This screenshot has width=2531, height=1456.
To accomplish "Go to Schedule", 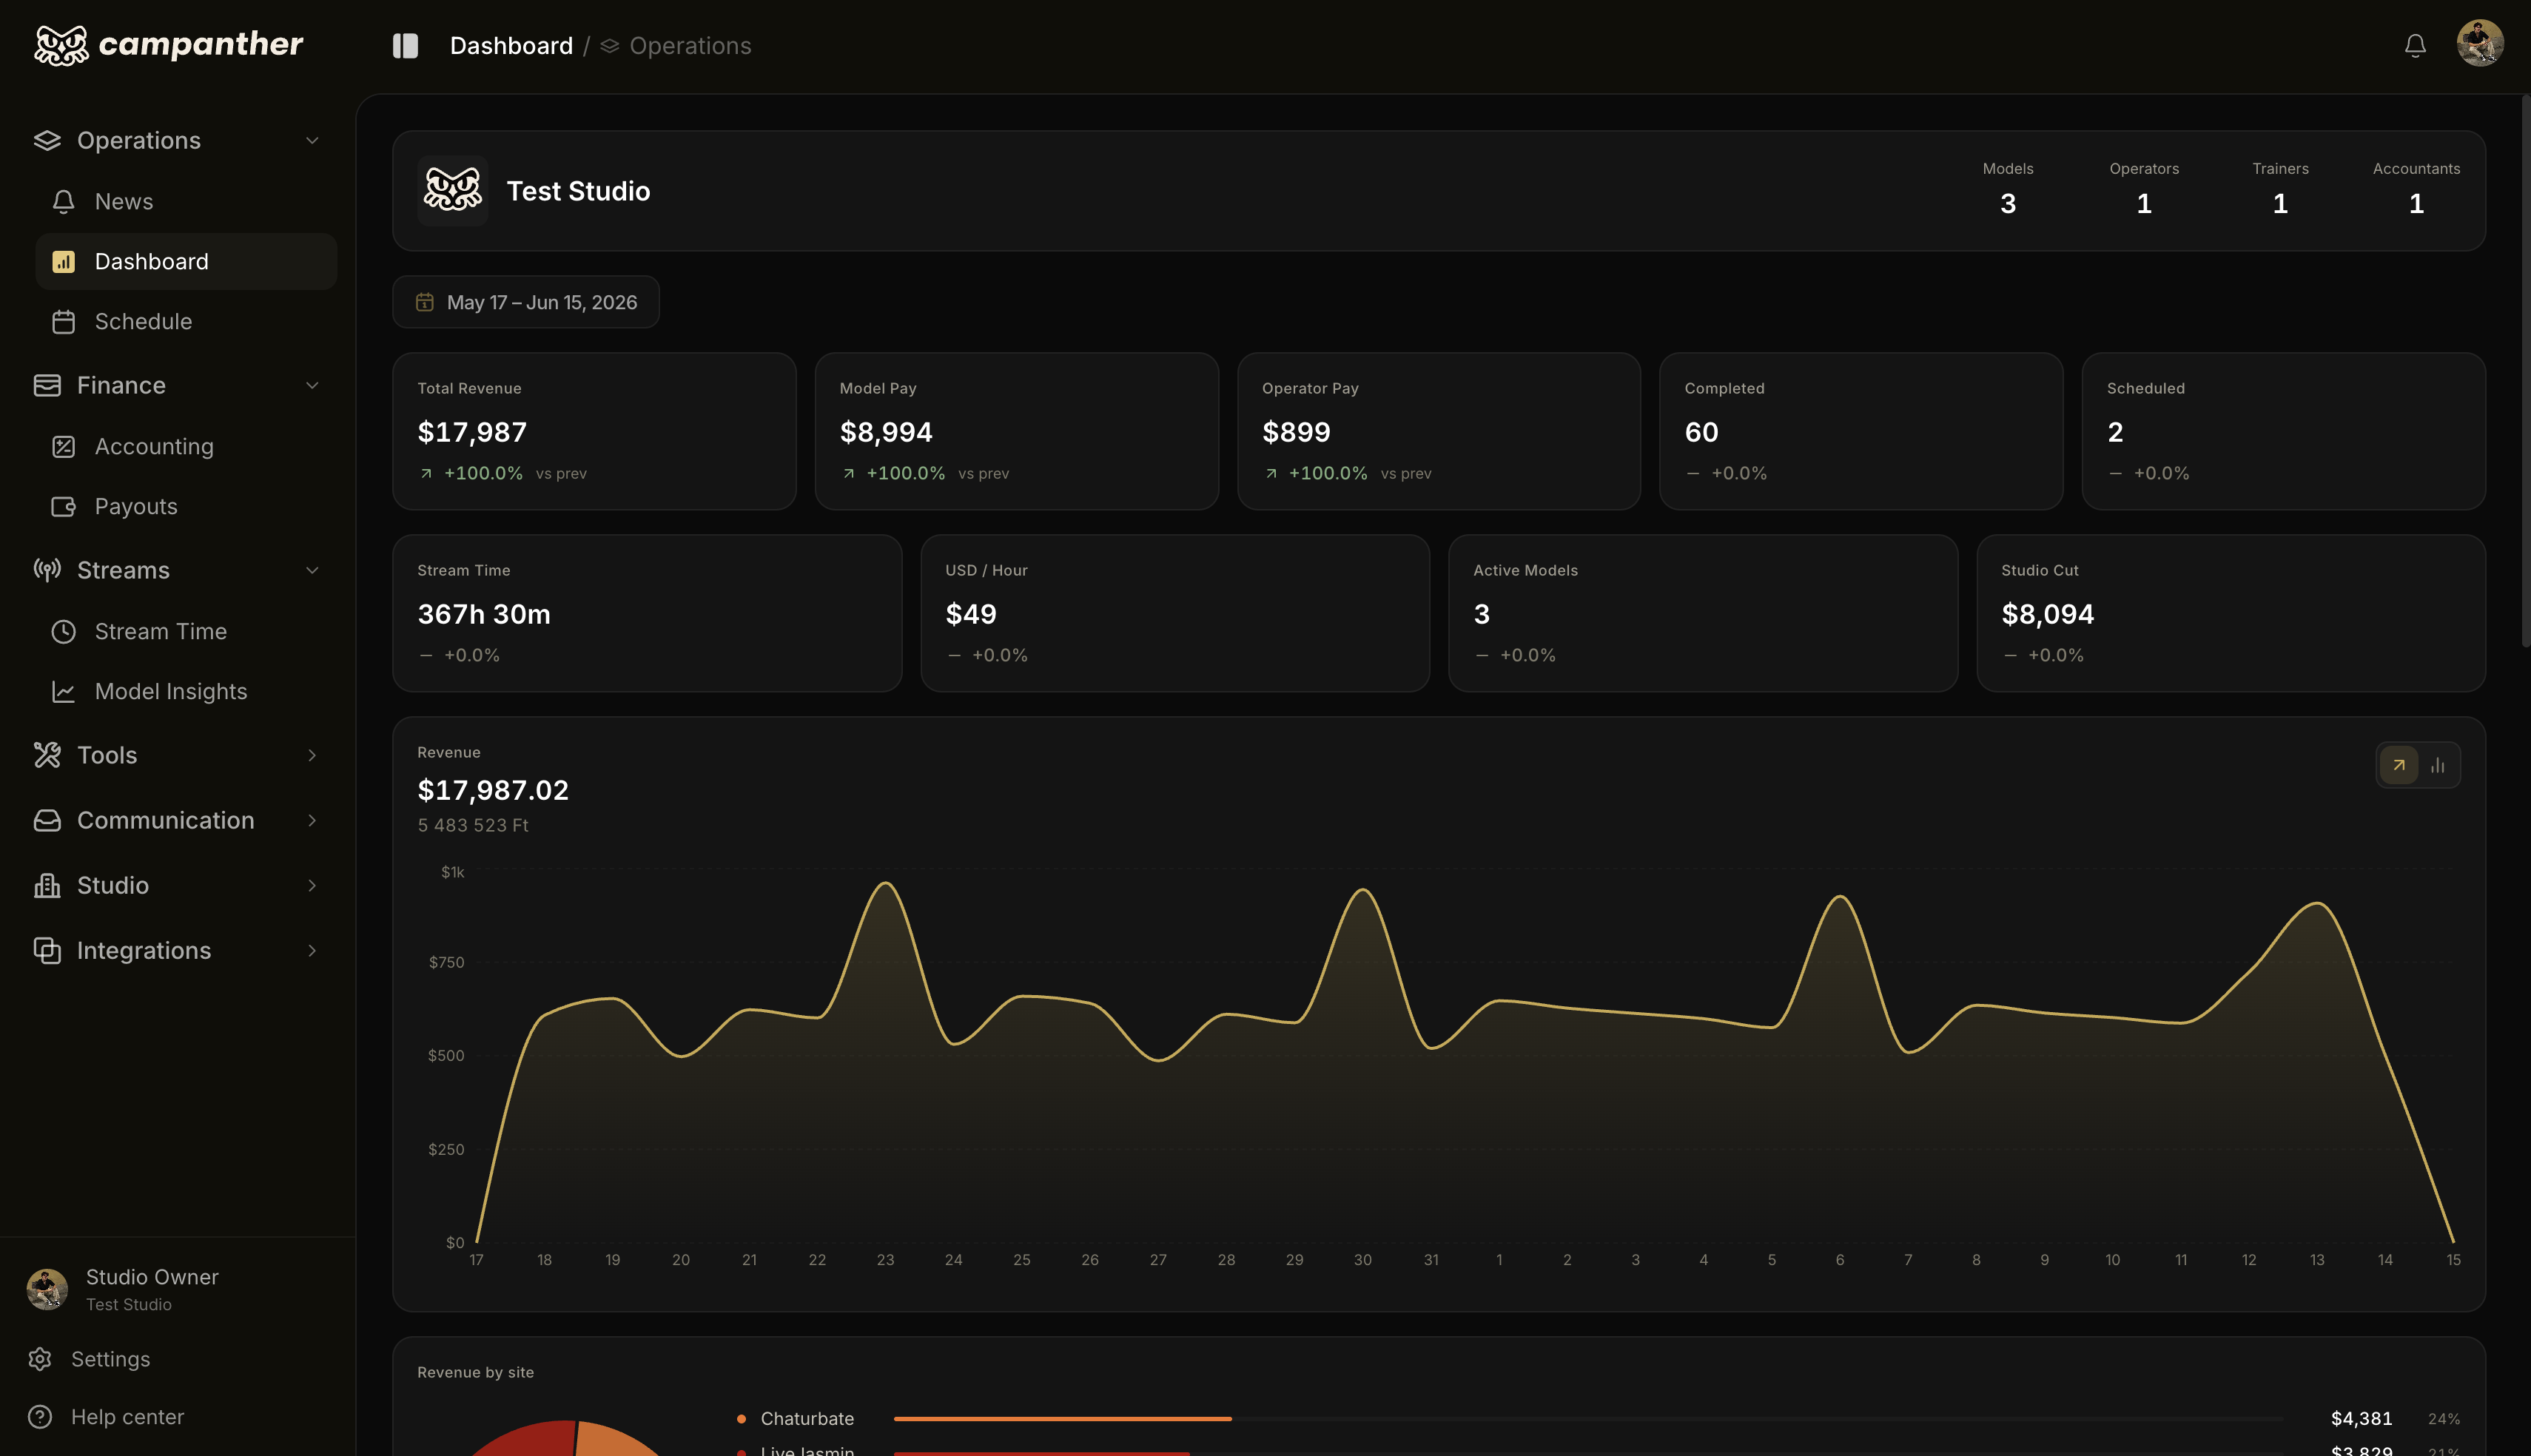I will 186,322.
